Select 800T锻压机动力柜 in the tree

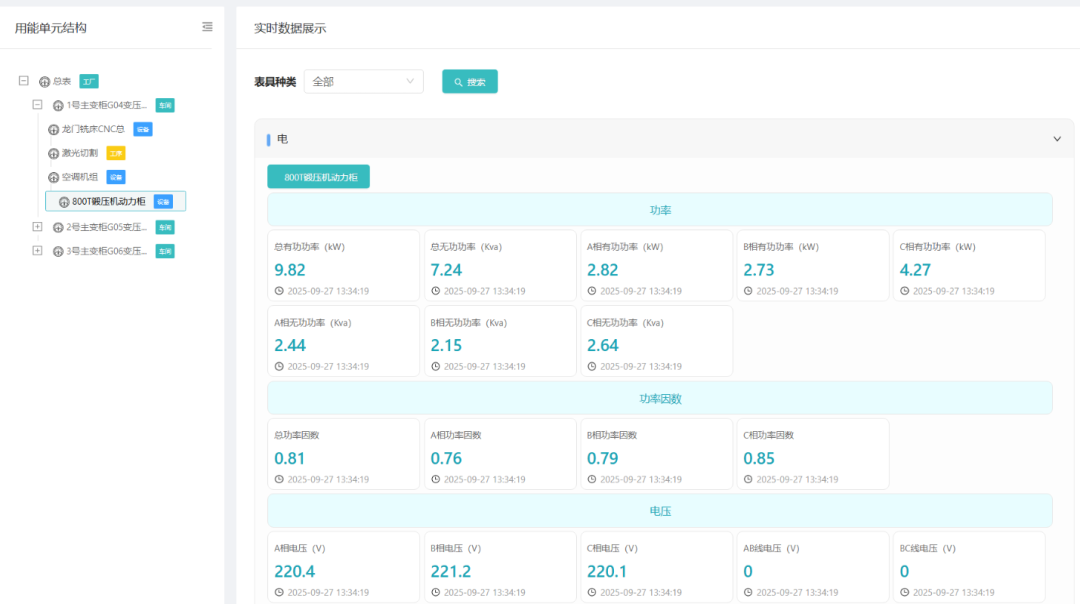108,202
